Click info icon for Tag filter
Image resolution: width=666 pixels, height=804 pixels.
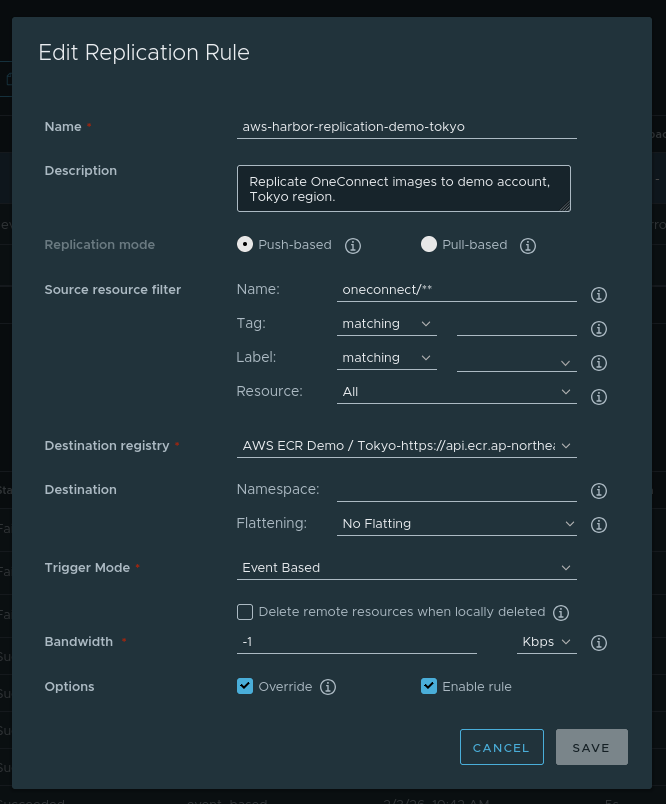pos(599,329)
